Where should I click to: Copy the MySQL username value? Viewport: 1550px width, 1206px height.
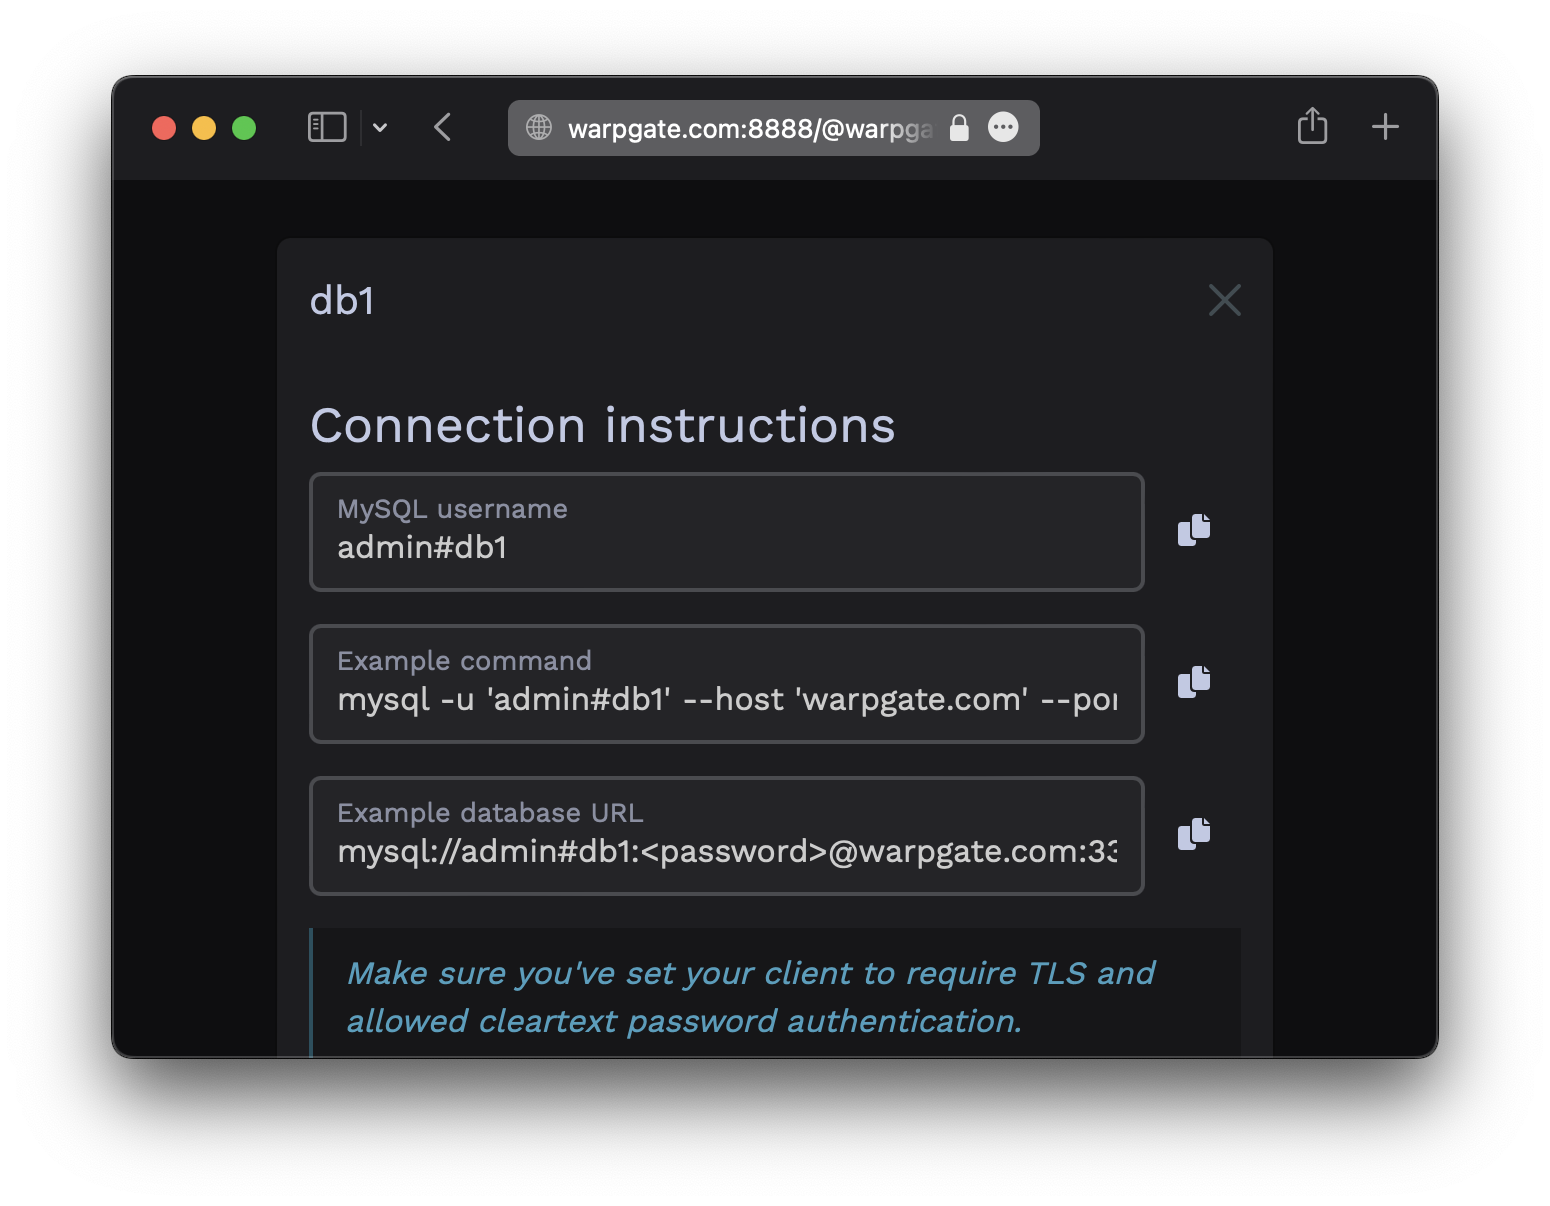pos(1194,530)
